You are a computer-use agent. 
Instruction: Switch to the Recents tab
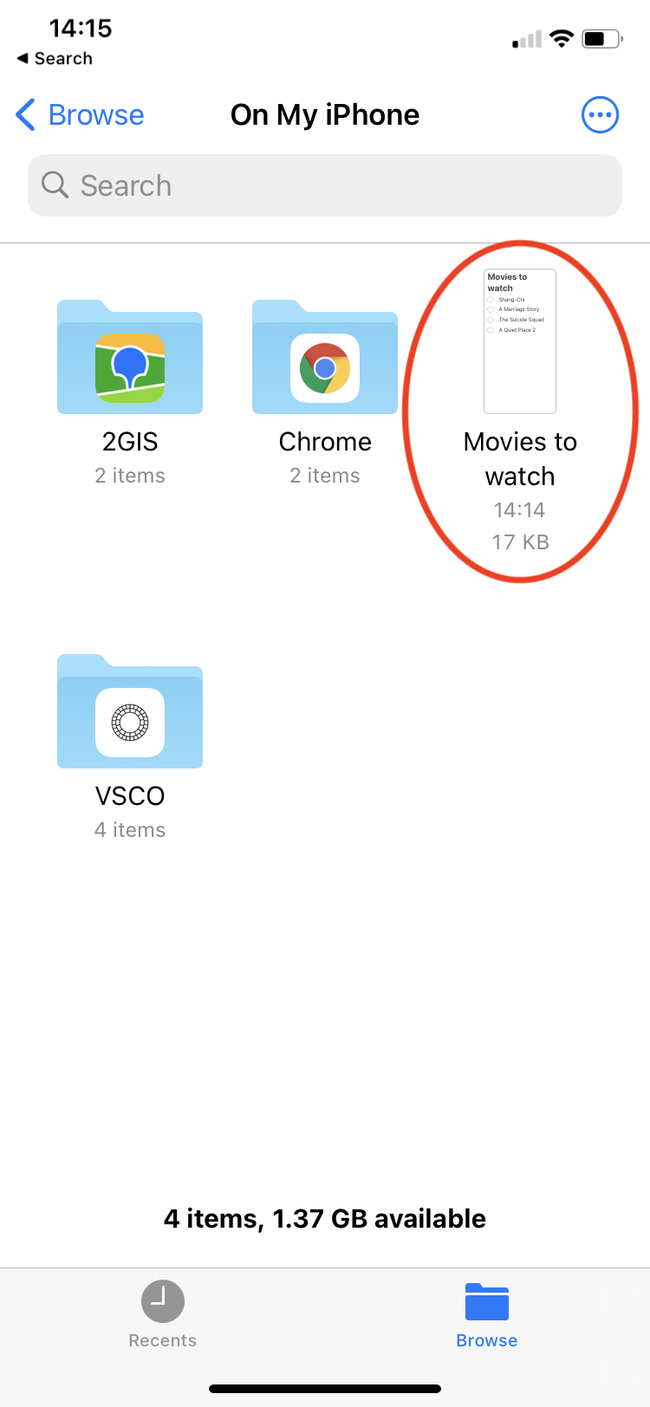162,1315
